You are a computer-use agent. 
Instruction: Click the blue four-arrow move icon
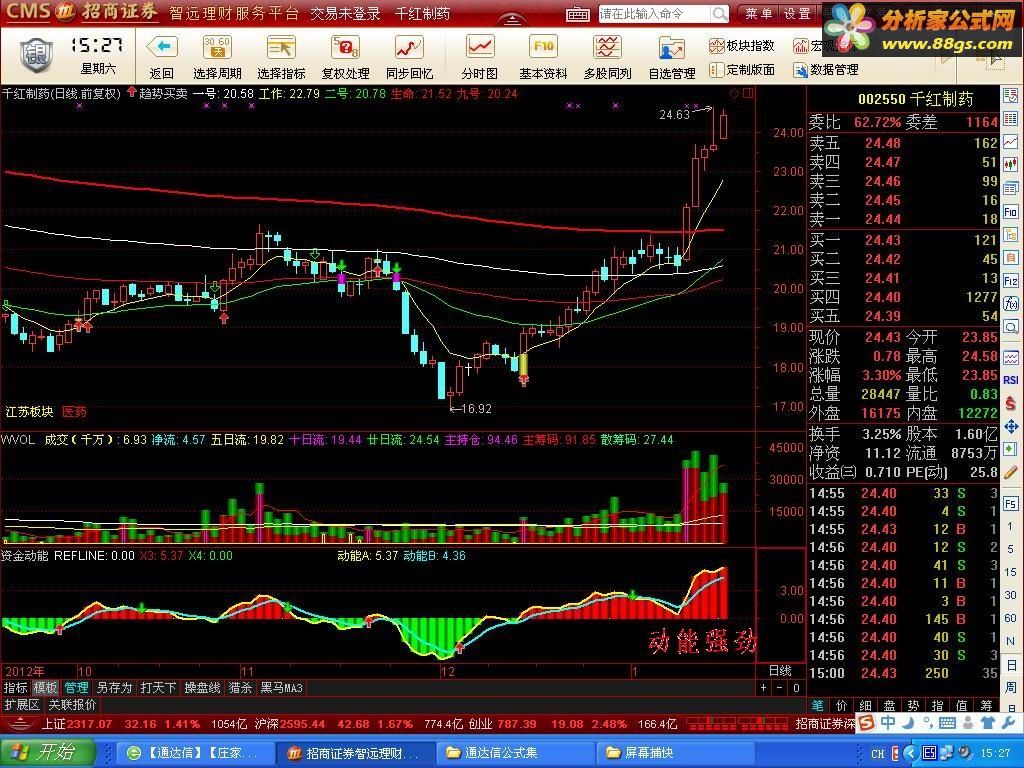tap(1010, 426)
